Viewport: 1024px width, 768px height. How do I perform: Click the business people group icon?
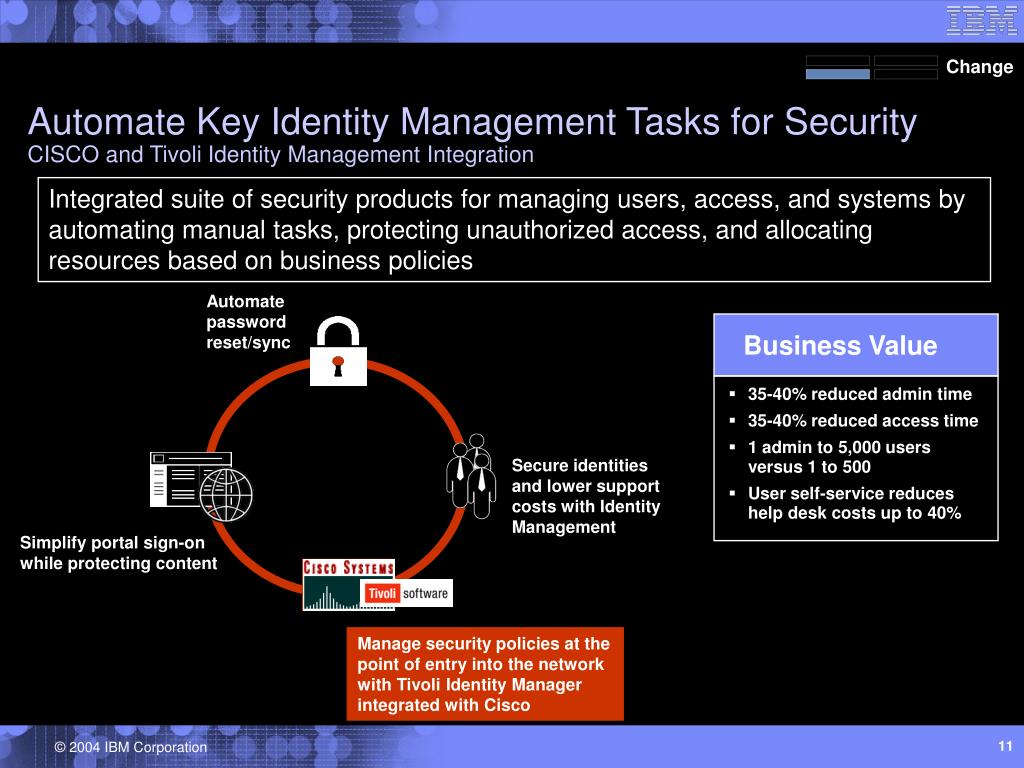click(471, 476)
